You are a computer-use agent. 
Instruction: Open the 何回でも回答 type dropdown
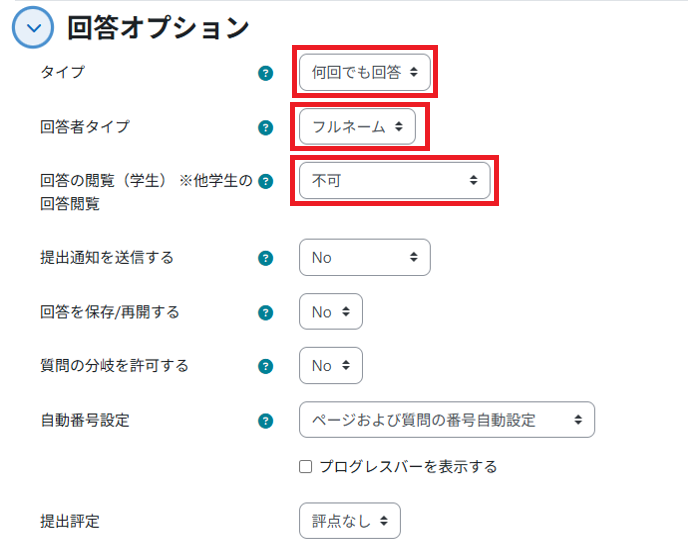coord(365,73)
